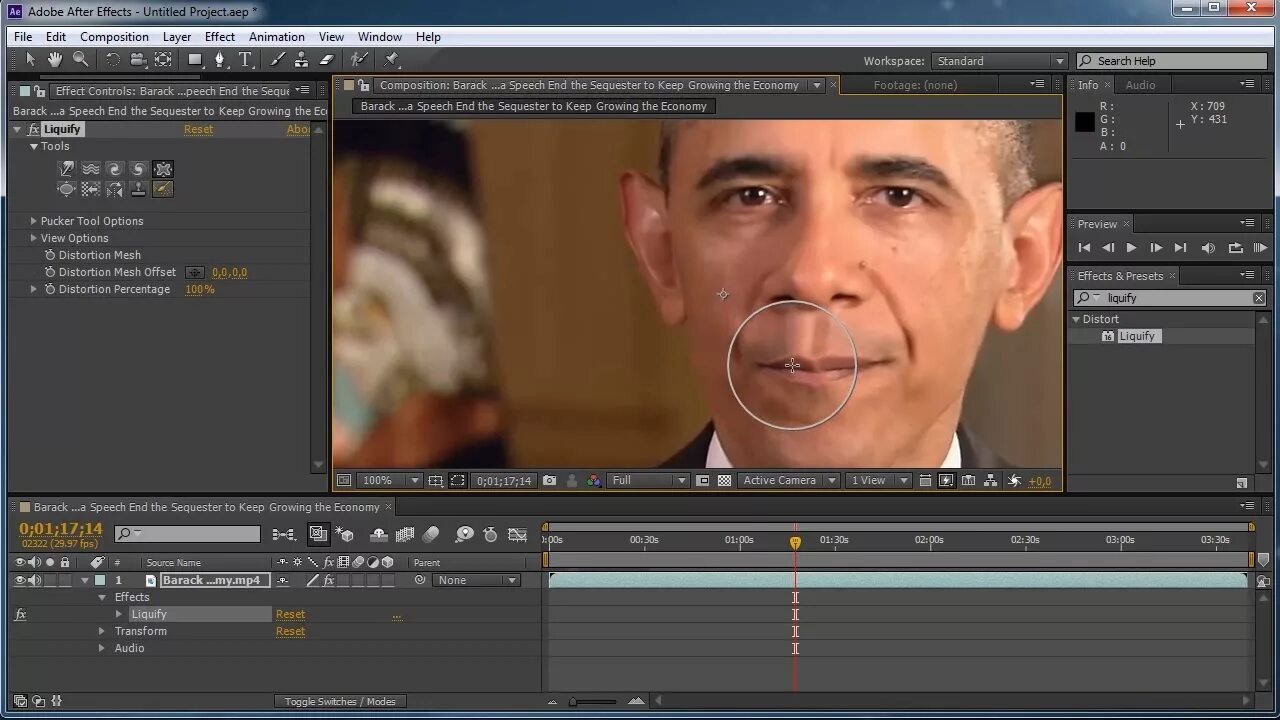Toggle Distortion Mesh stopwatch
The image size is (1280, 720).
click(50, 255)
